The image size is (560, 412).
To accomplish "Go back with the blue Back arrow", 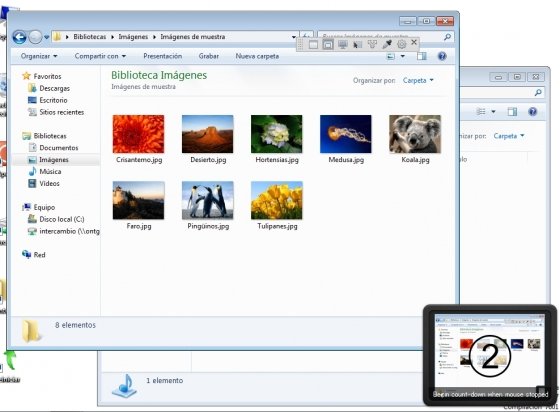I will (20, 37).
